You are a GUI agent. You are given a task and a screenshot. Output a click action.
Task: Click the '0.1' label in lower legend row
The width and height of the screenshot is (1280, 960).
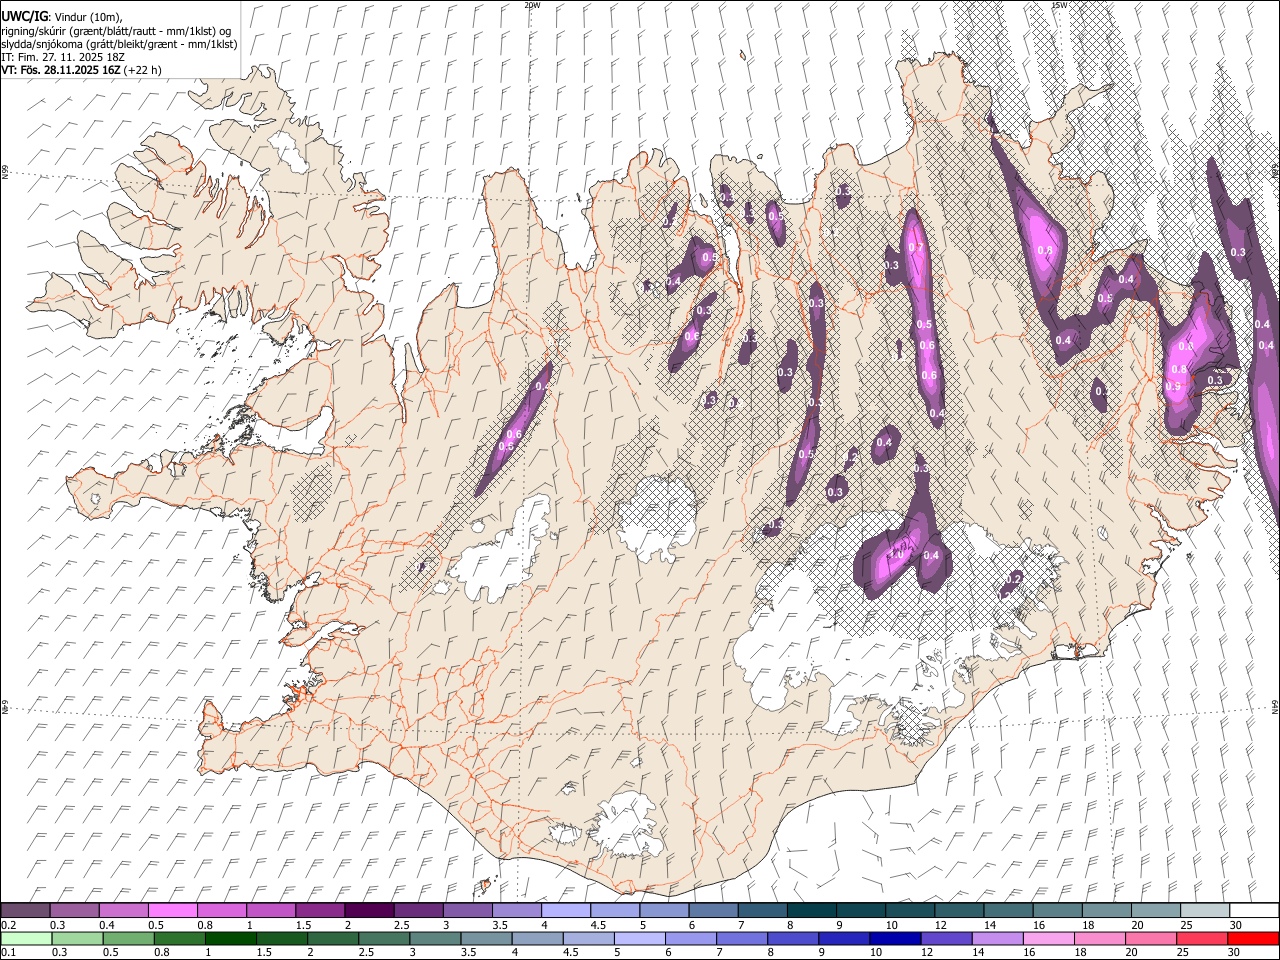coord(8,953)
